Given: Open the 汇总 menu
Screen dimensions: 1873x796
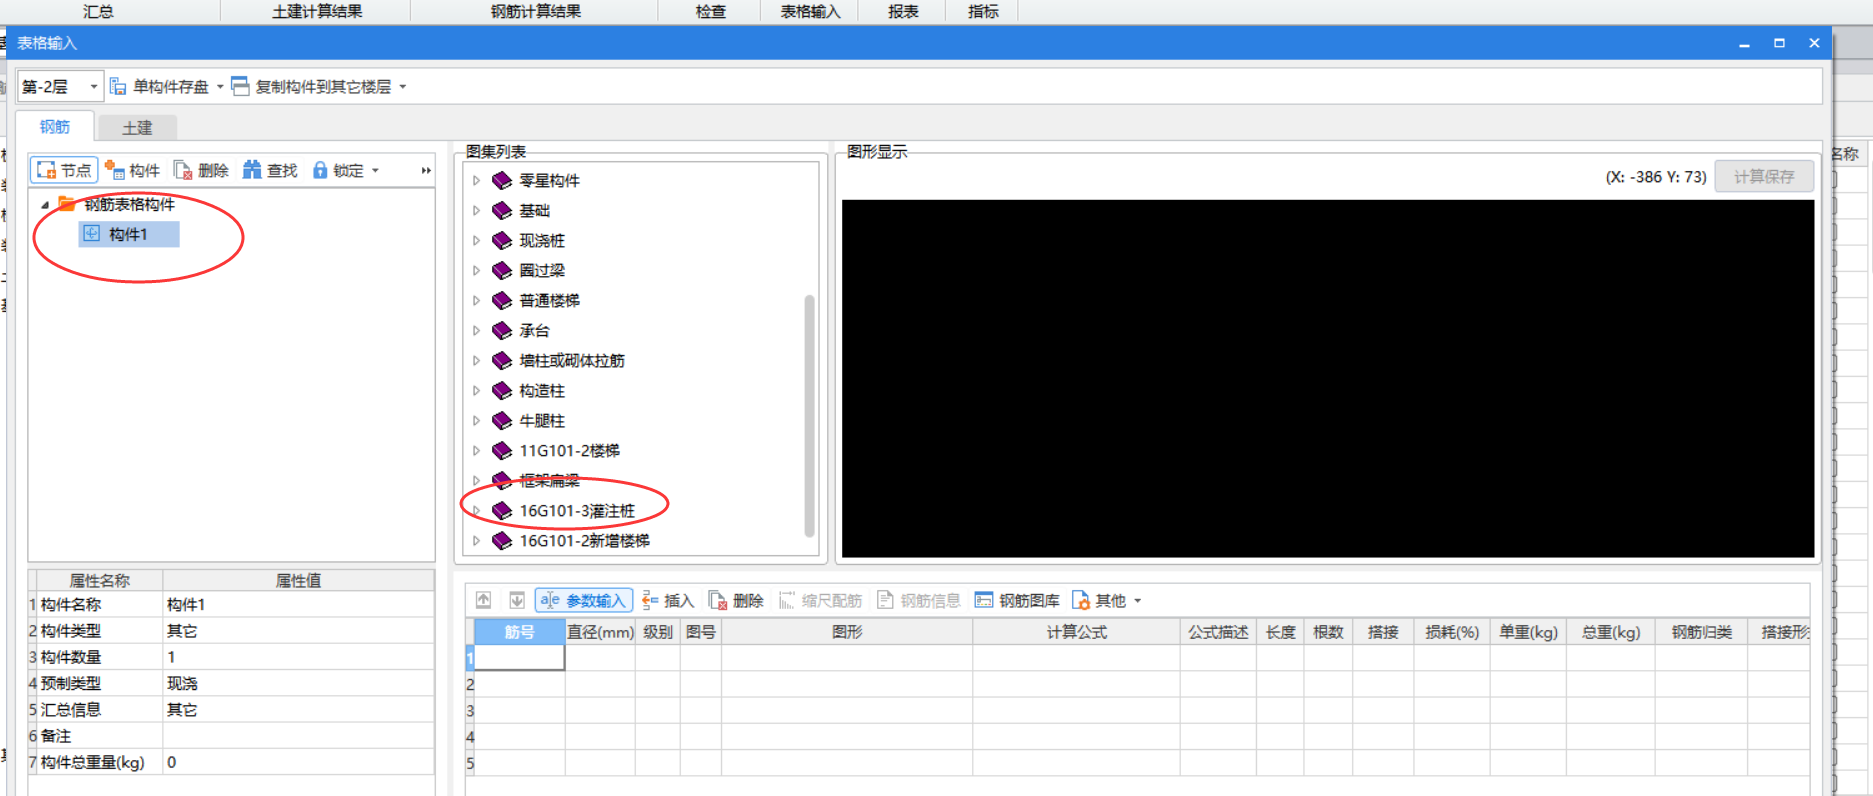Looking at the screenshot, I should tap(98, 11).
